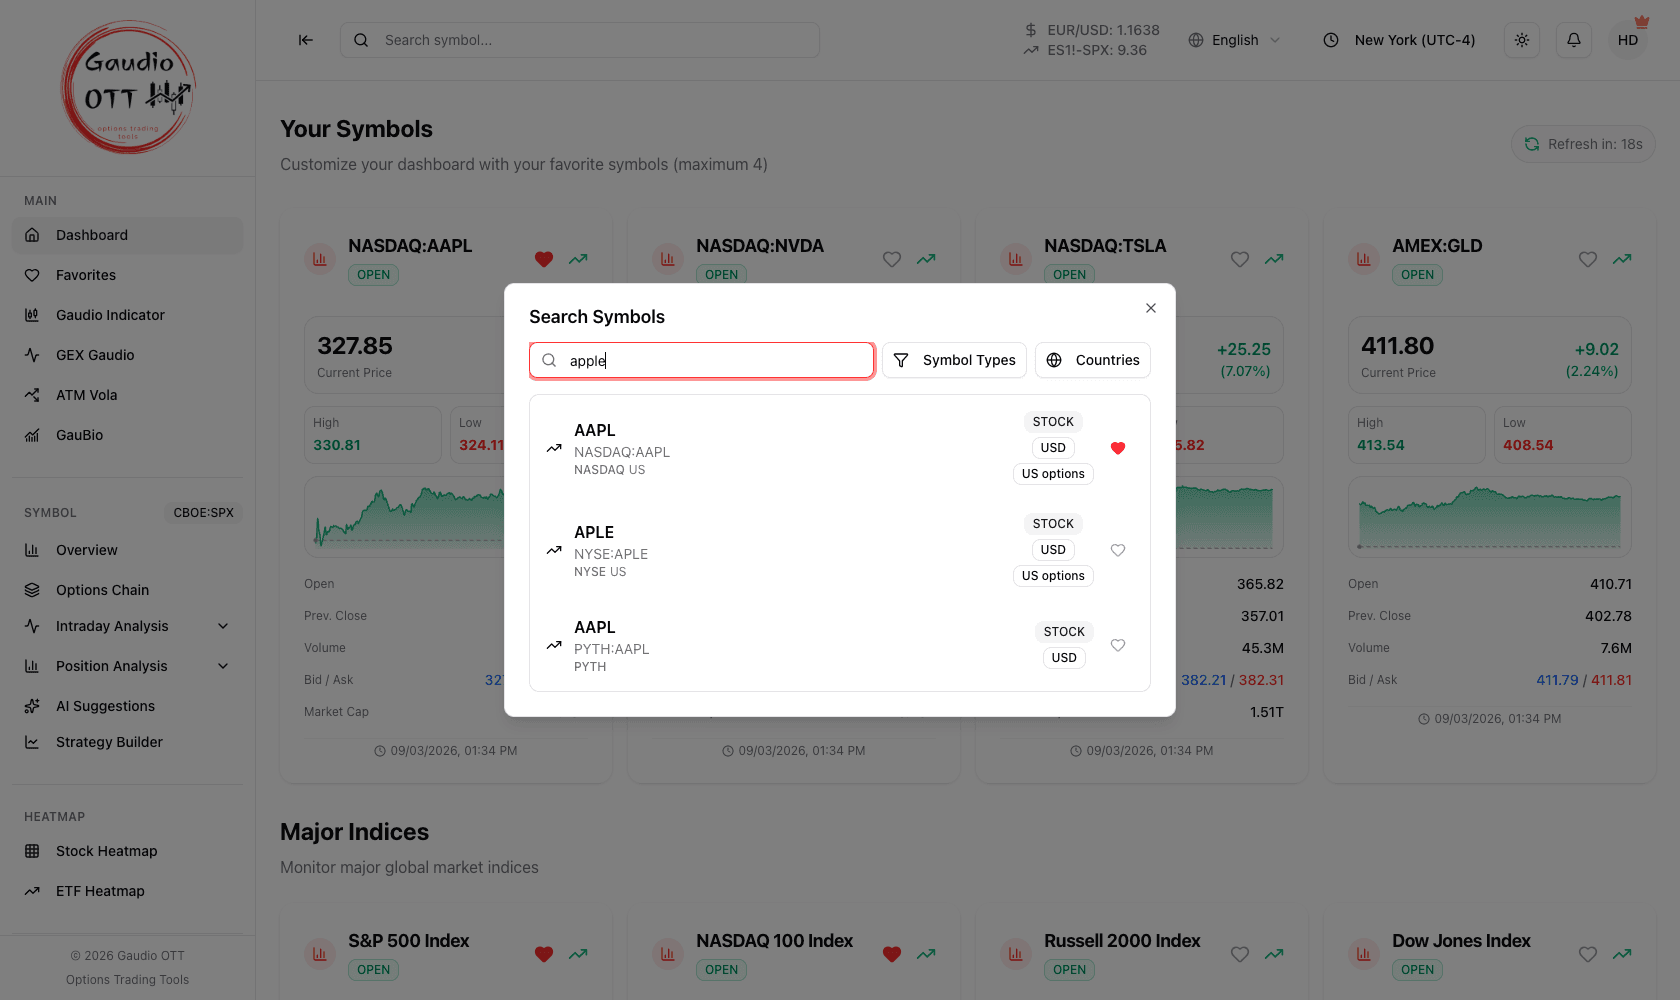The height and width of the screenshot is (1000, 1680).
Task: Open AI Suggestions page
Action: click(128, 706)
